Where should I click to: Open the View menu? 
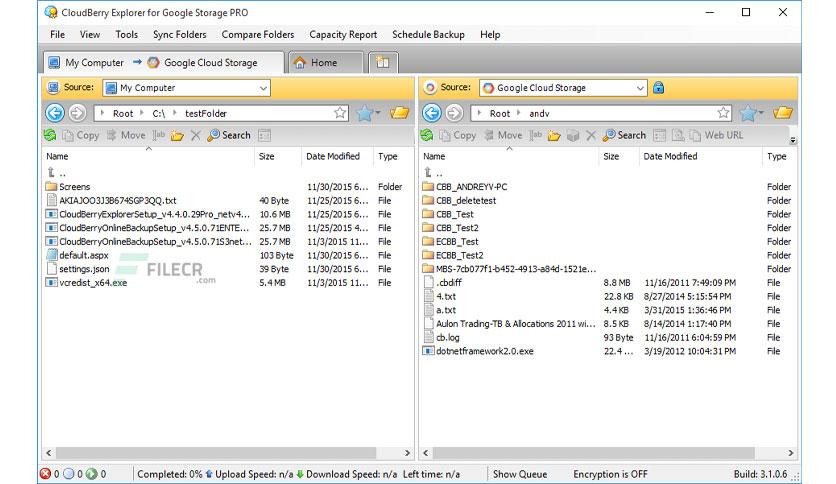(90, 35)
